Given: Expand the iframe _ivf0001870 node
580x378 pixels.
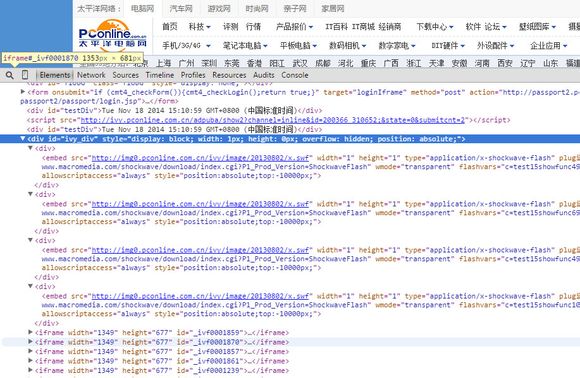Looking at the screenshot, I should 31,342.
